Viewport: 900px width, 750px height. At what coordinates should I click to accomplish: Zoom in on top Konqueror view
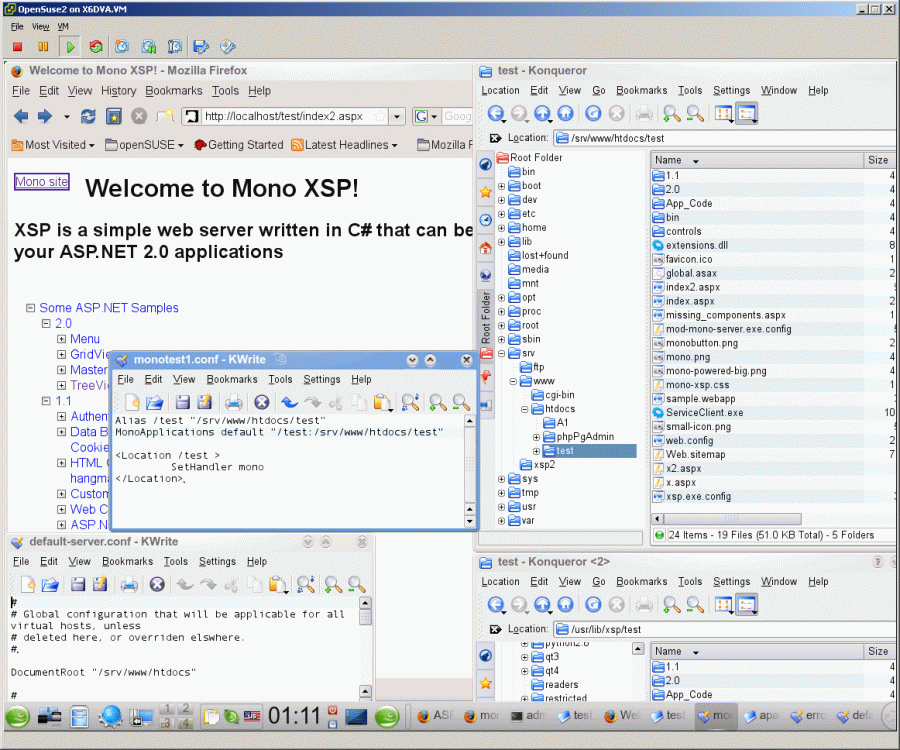click(671, 114)
